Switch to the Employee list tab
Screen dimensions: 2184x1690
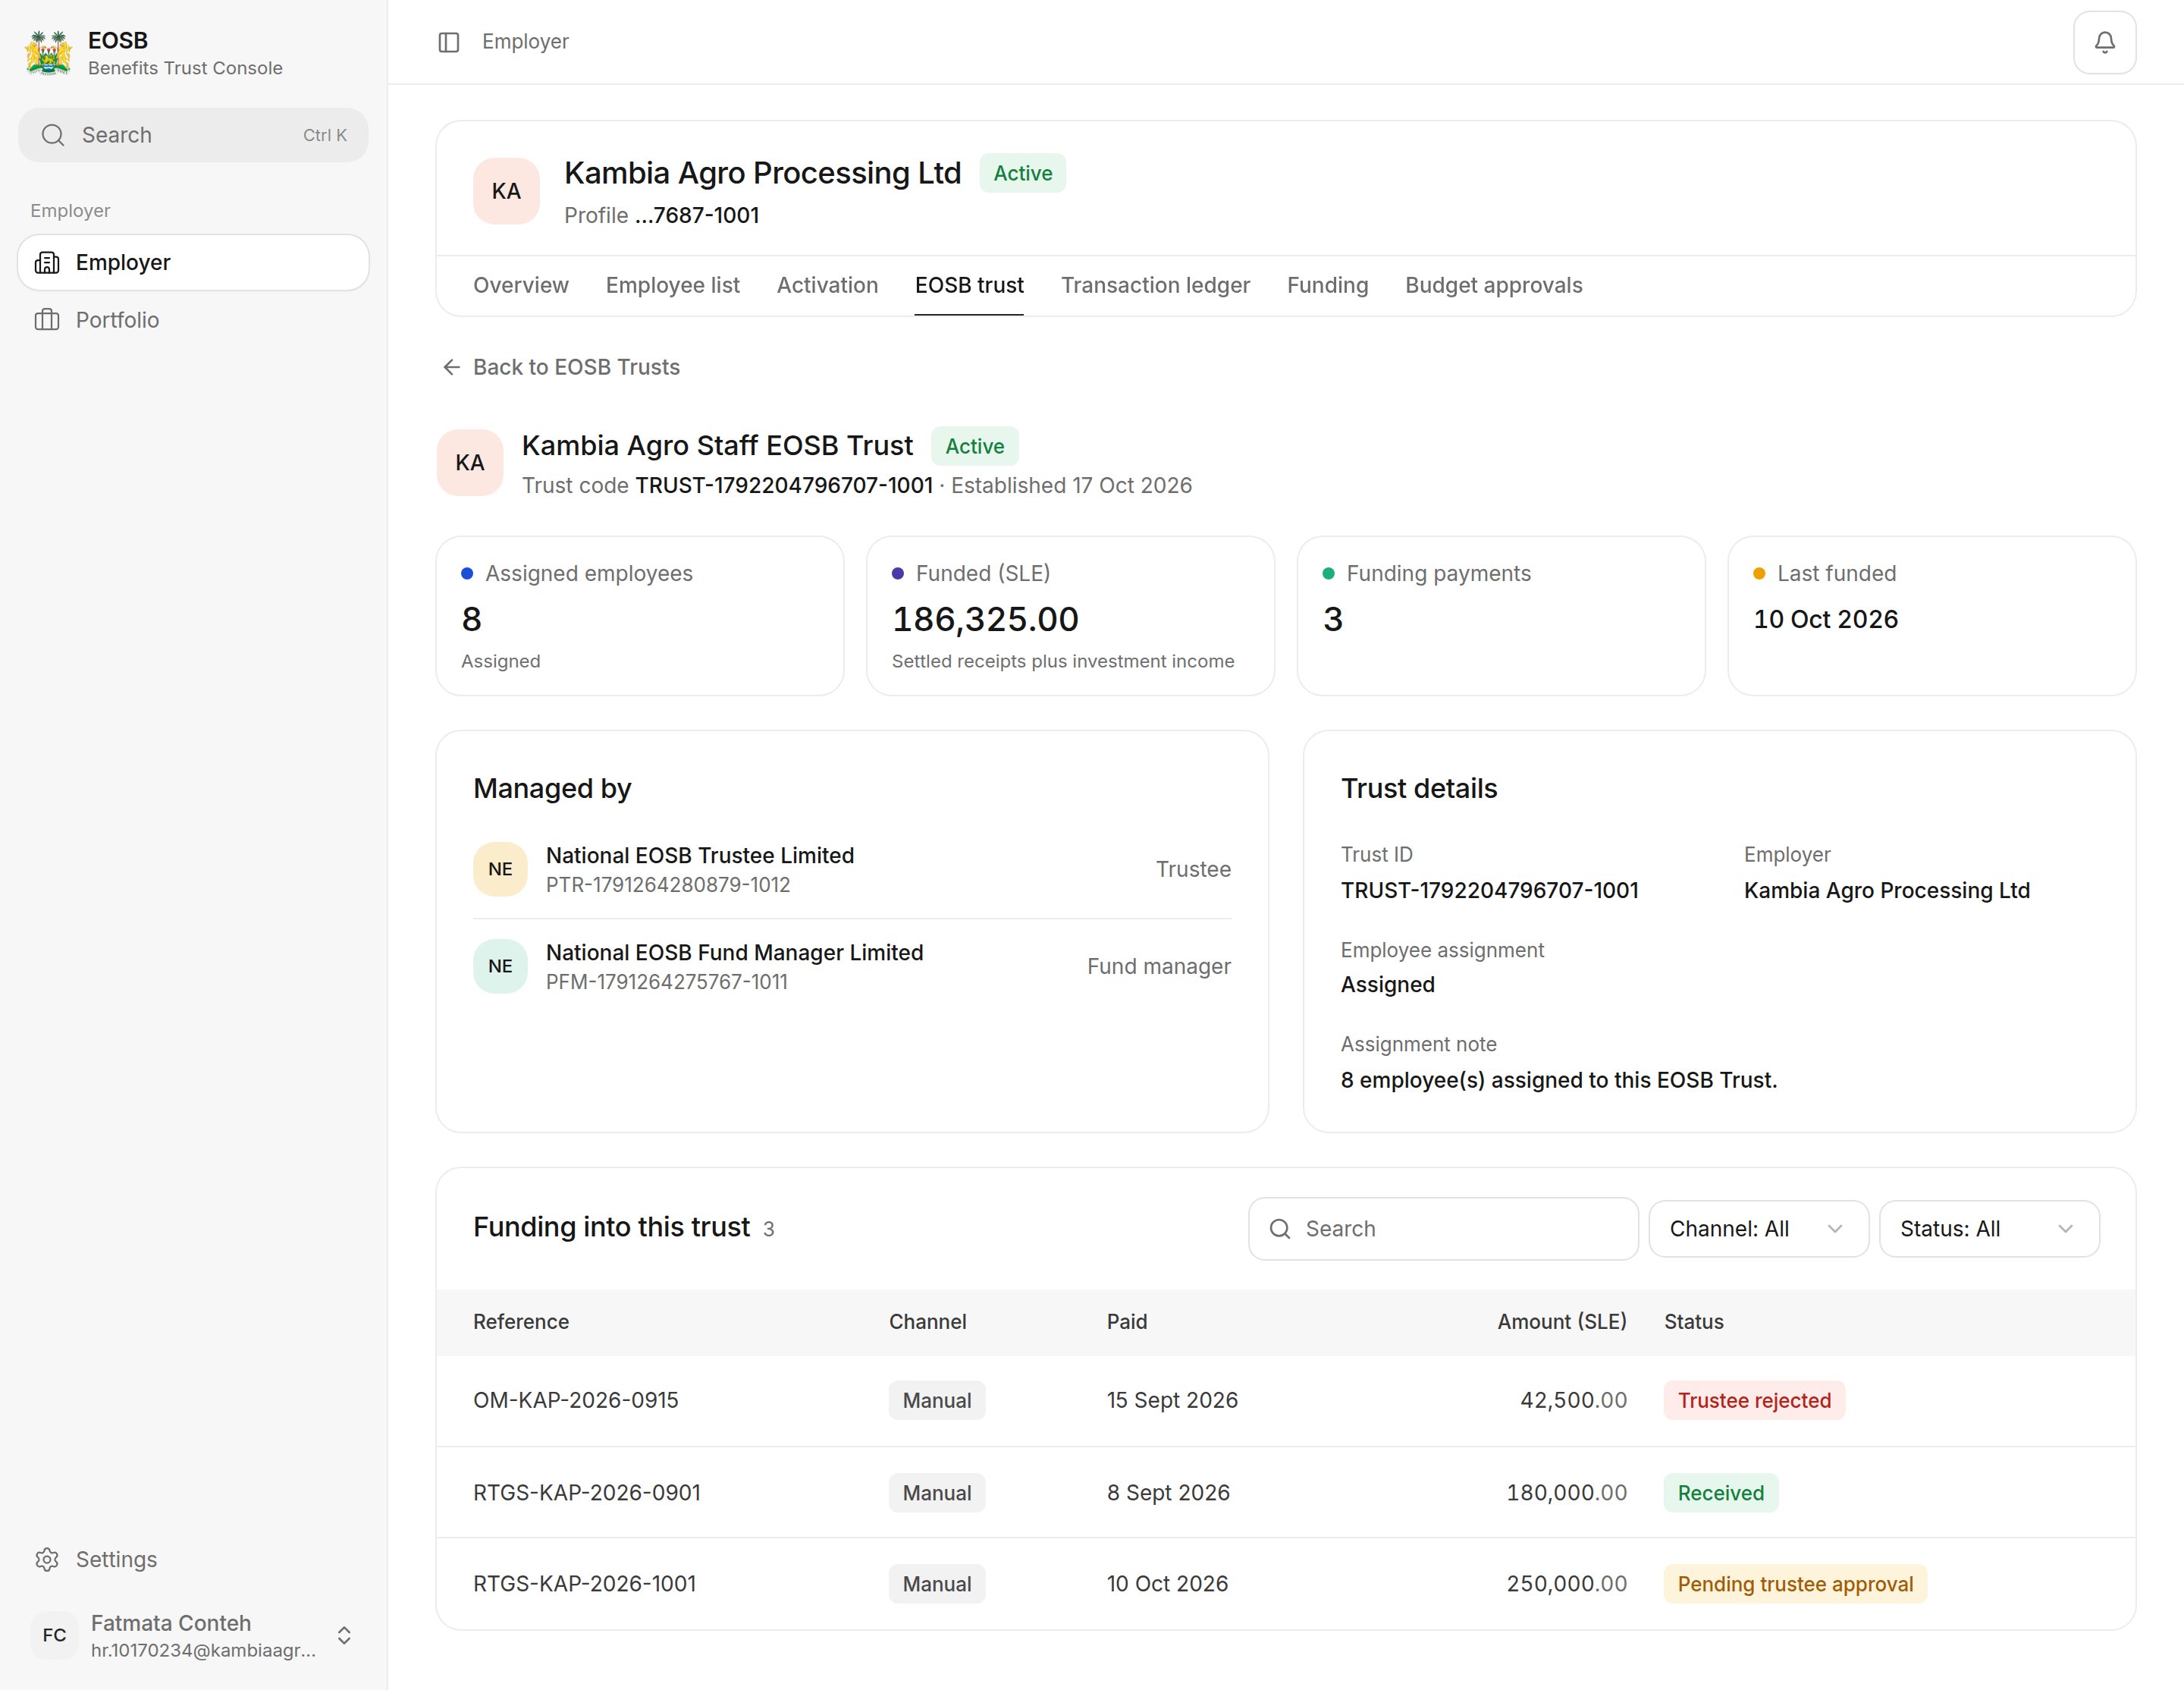pyautogui.click(x=673, y=285)
